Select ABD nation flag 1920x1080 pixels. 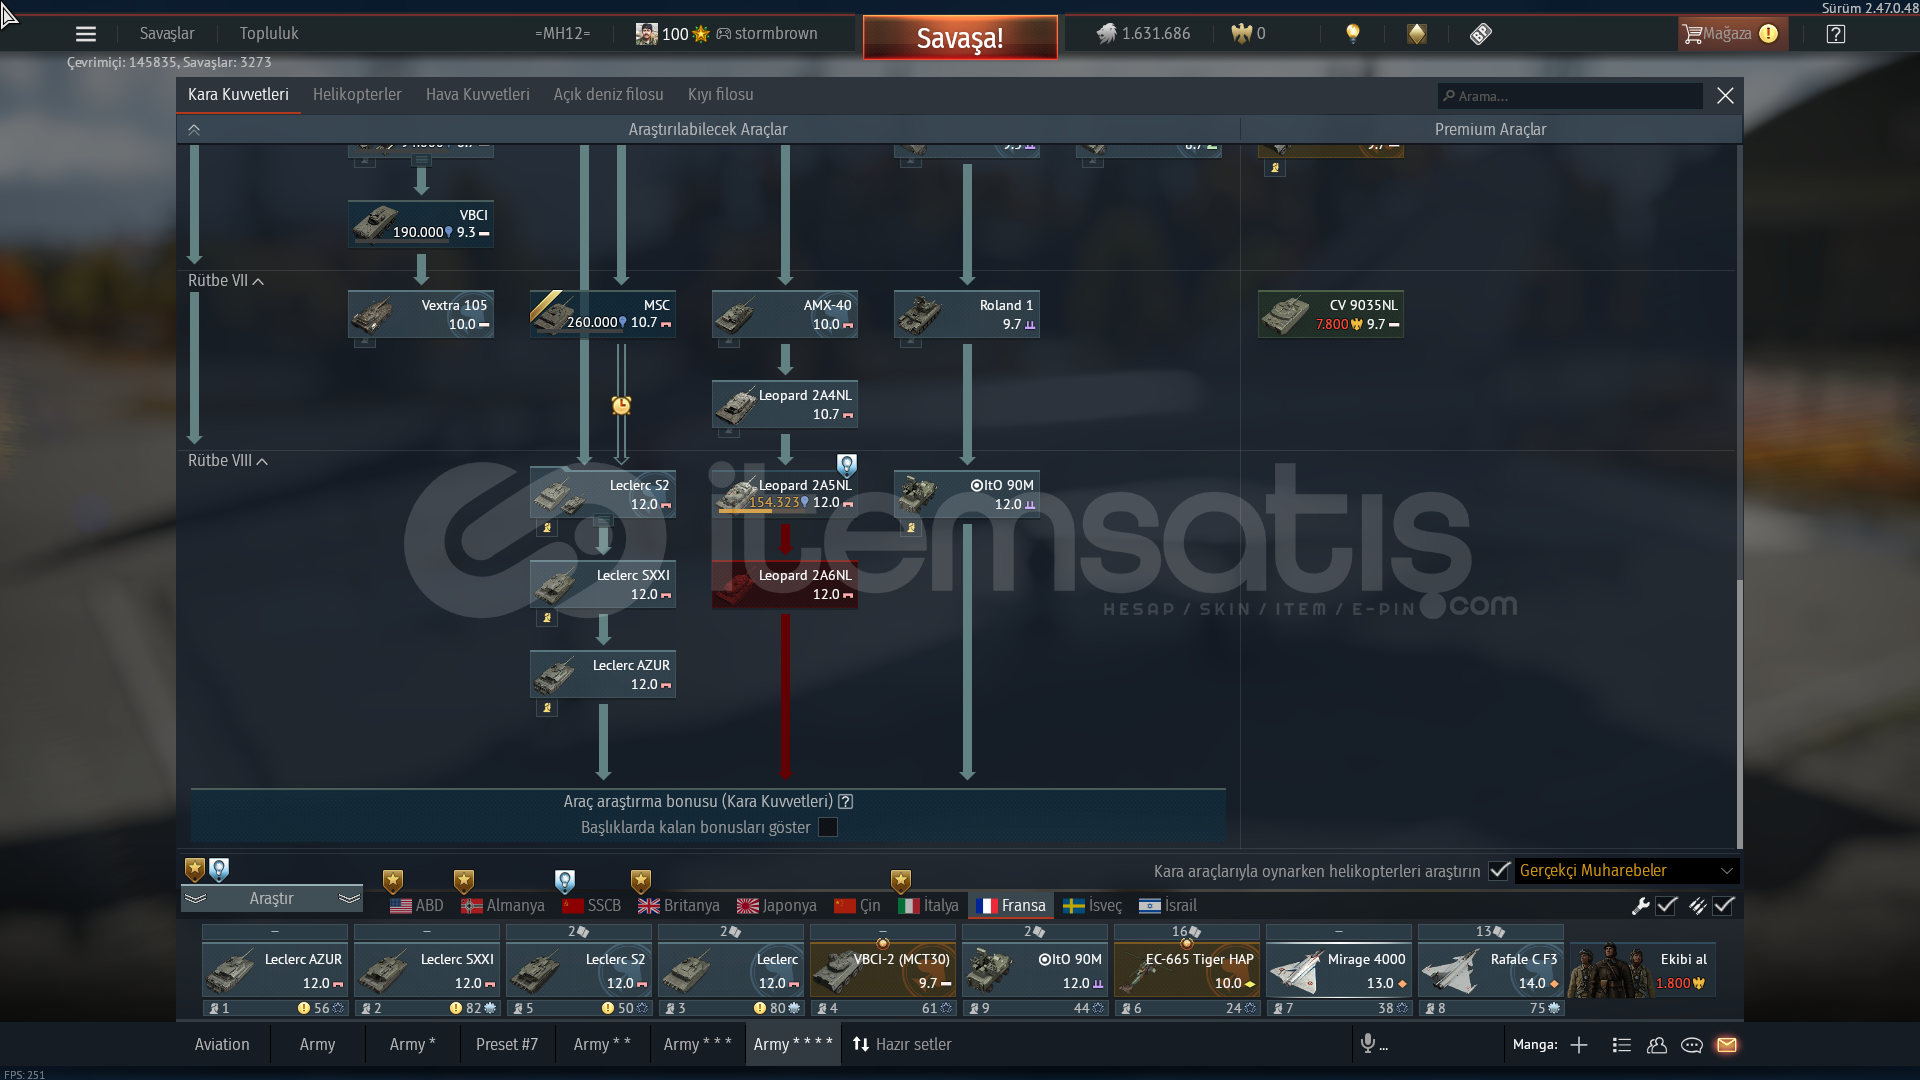click(x=417, y=906)
